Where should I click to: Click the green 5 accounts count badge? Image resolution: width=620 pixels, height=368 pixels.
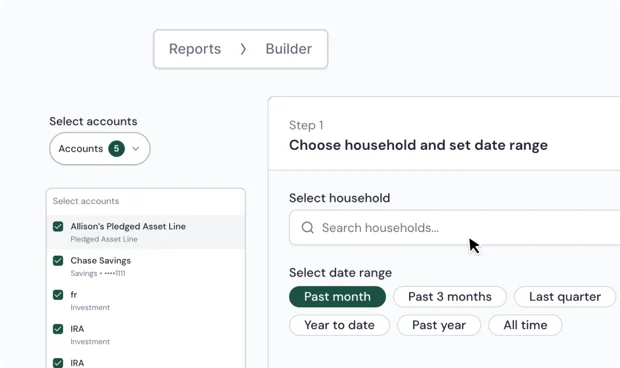point(117,149)
